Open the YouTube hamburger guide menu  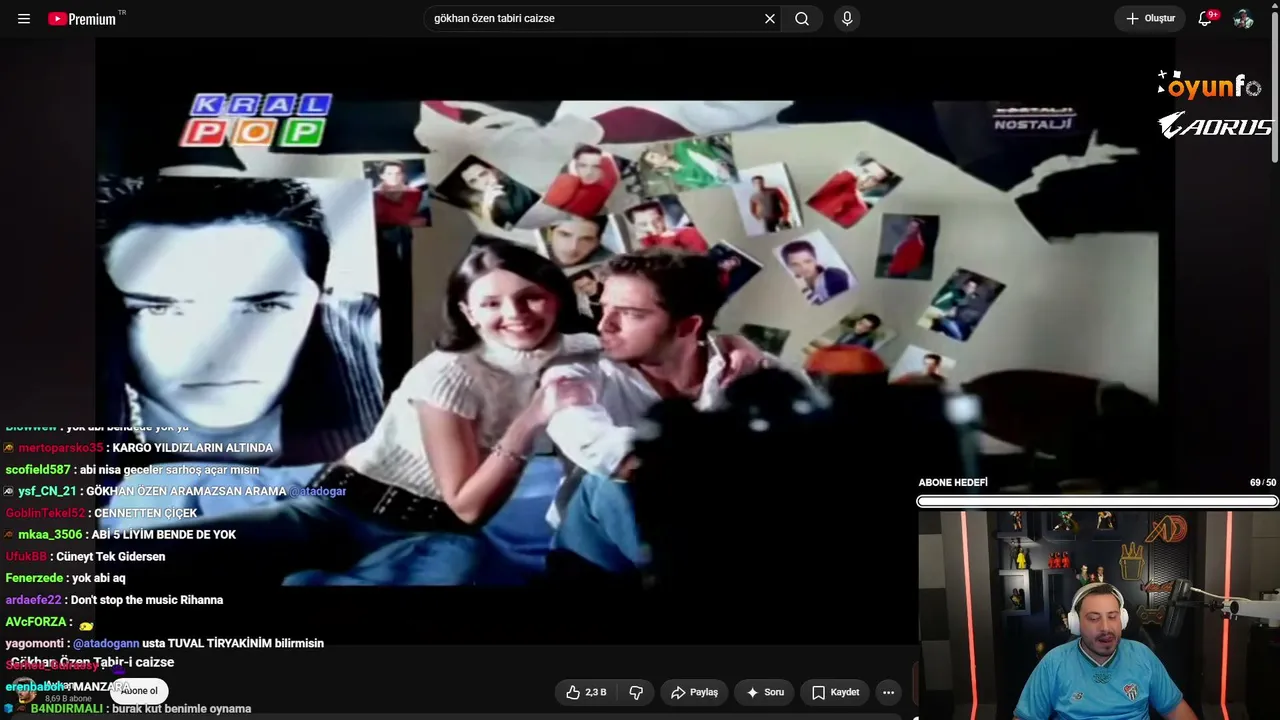[x=24, y=19]
